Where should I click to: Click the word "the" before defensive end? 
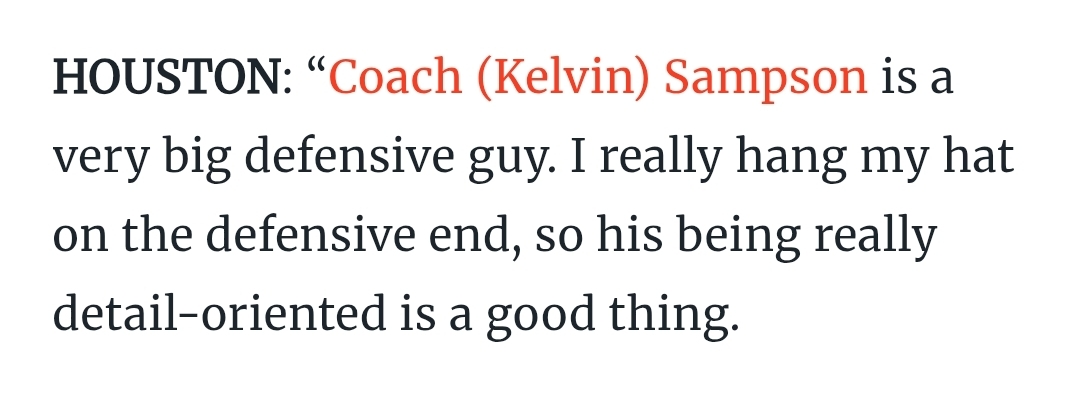[158, 234]
